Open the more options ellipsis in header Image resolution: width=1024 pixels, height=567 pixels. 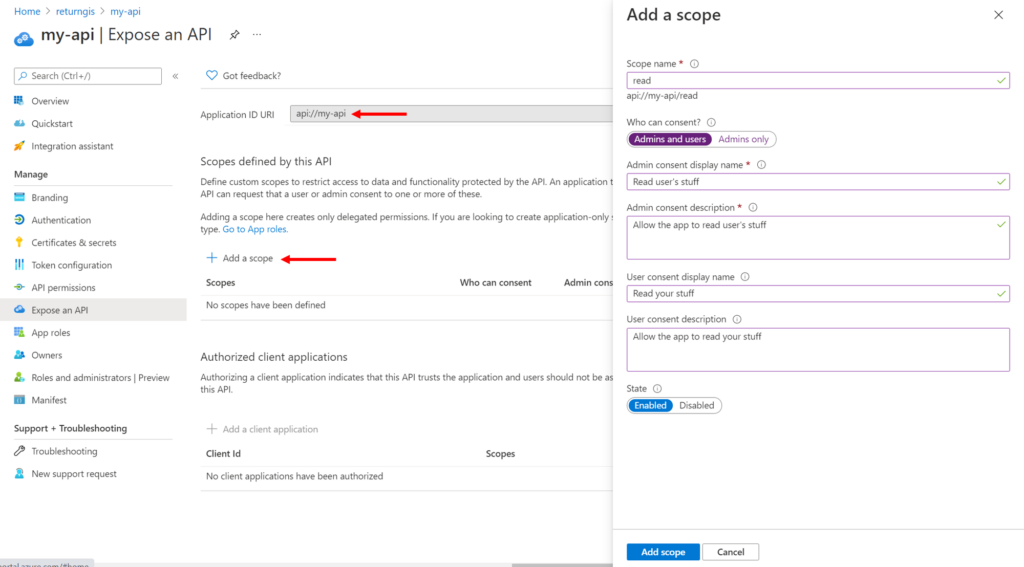pos(257,35)
